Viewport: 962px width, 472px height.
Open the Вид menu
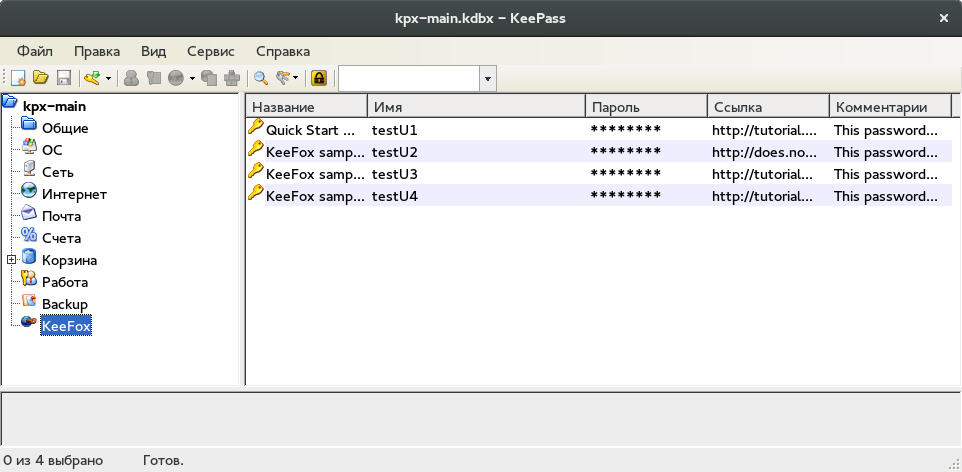click(153, 52)
